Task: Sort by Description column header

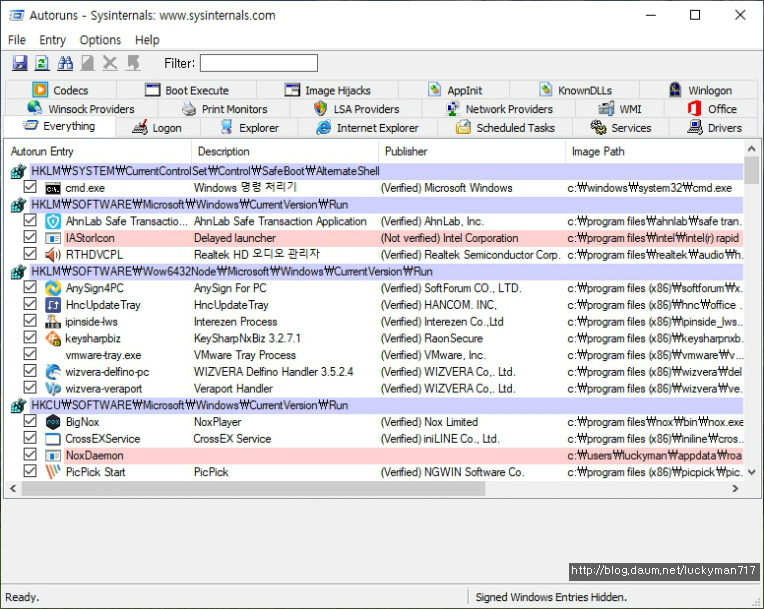Action: (285, 152)
